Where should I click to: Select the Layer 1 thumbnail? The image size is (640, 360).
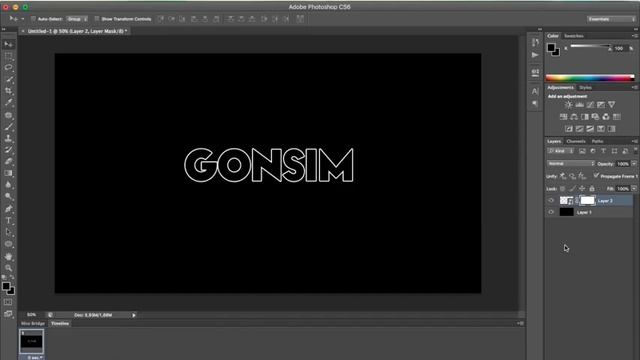point(566,212)
